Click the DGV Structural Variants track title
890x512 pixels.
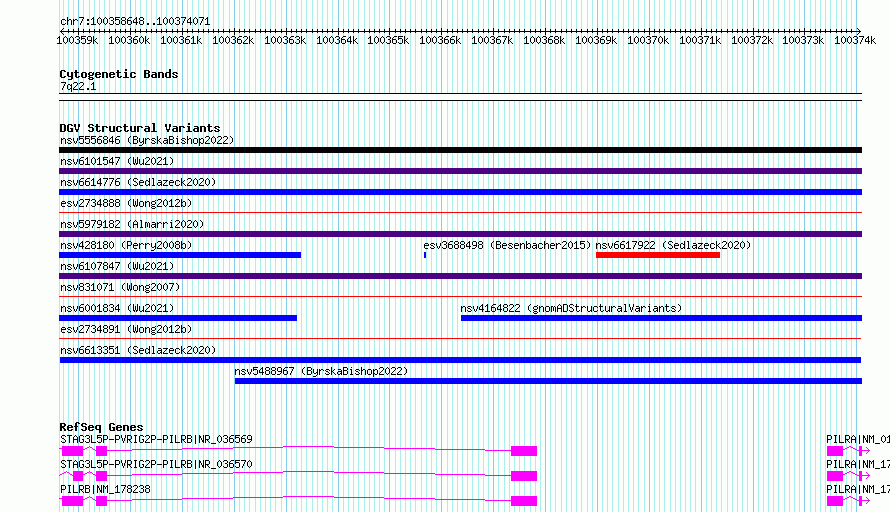(140, 128)
